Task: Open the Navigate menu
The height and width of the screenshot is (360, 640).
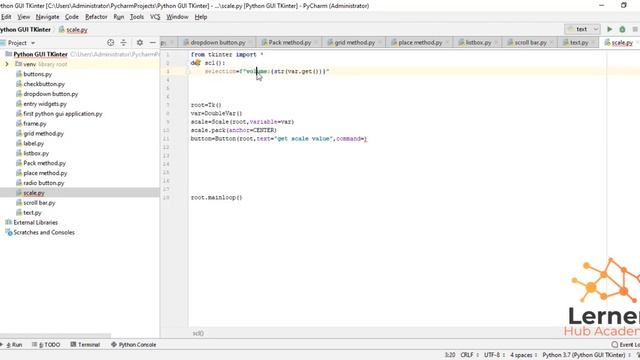Action: click(x=47, y=17)
